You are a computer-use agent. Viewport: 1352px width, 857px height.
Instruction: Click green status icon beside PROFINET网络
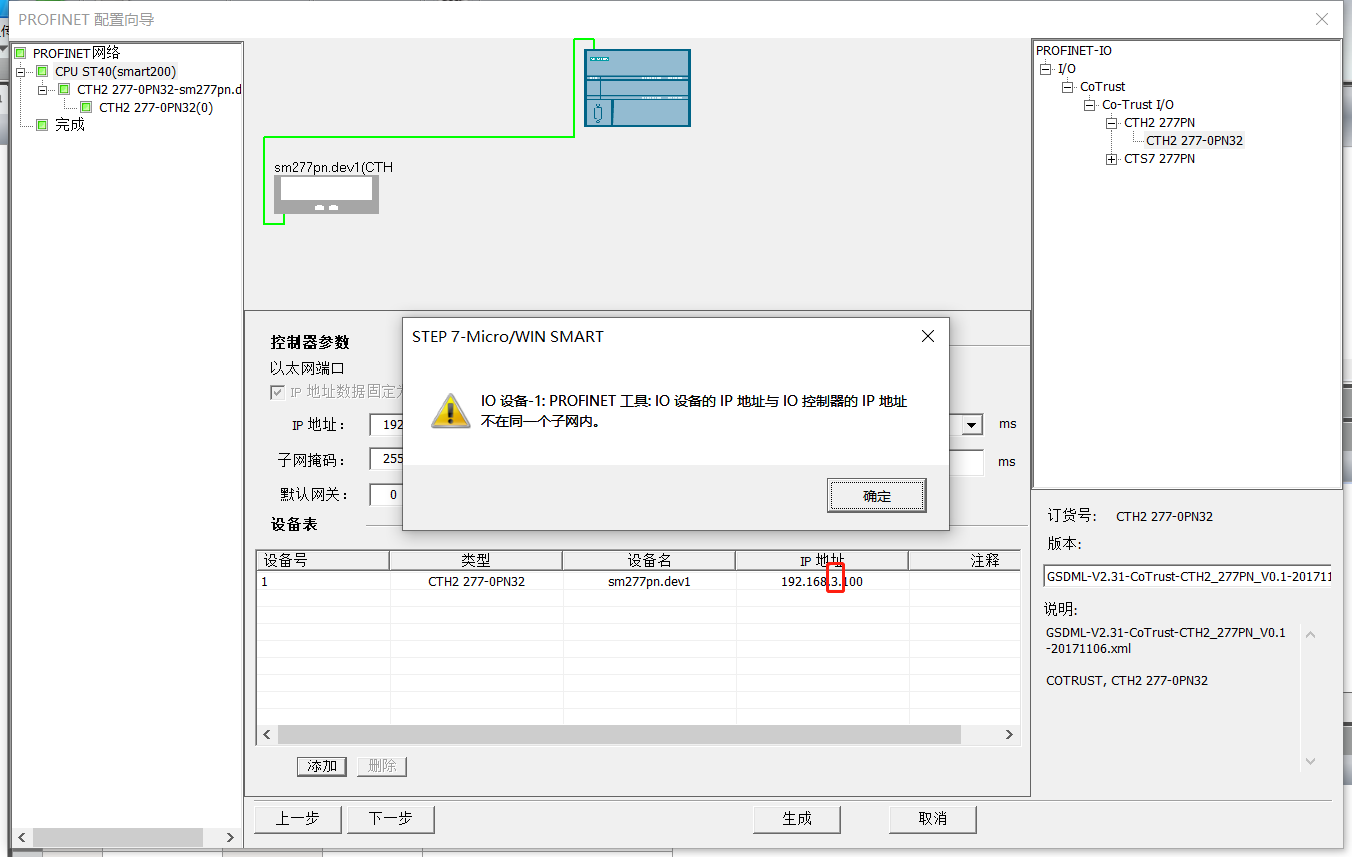pyautogui.click(x=20, y=53)
